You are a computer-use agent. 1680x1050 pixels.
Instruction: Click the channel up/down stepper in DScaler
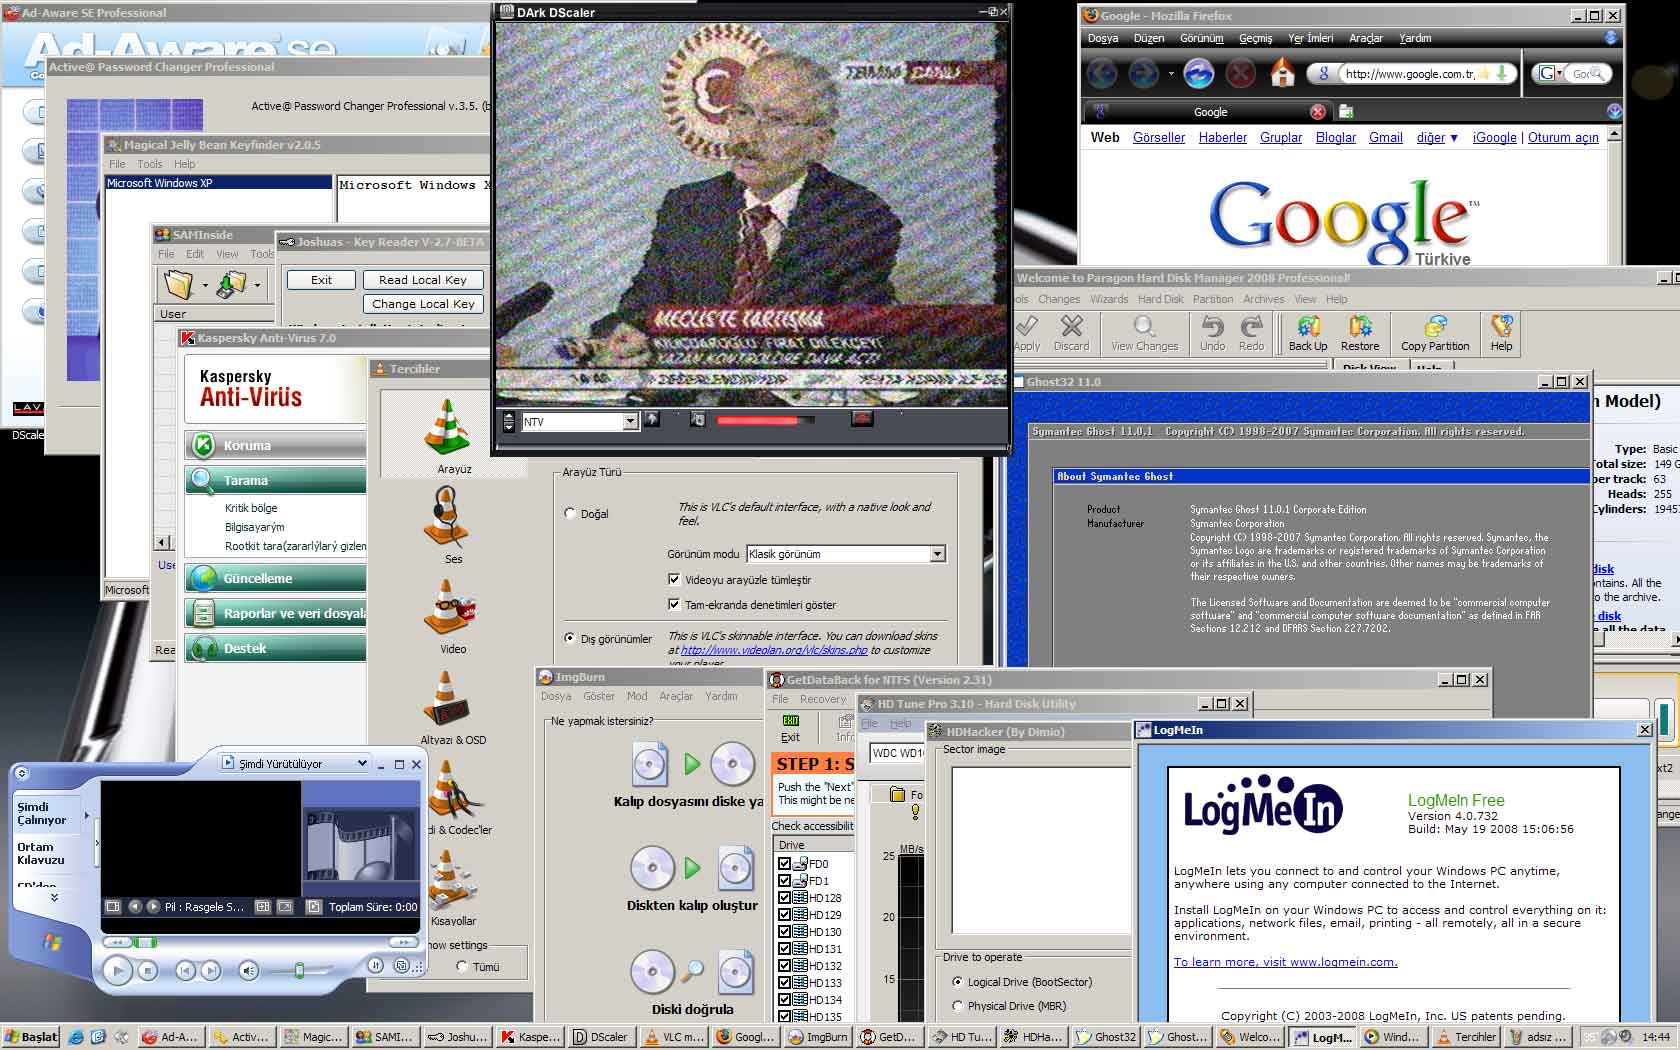tap(508, 421)
